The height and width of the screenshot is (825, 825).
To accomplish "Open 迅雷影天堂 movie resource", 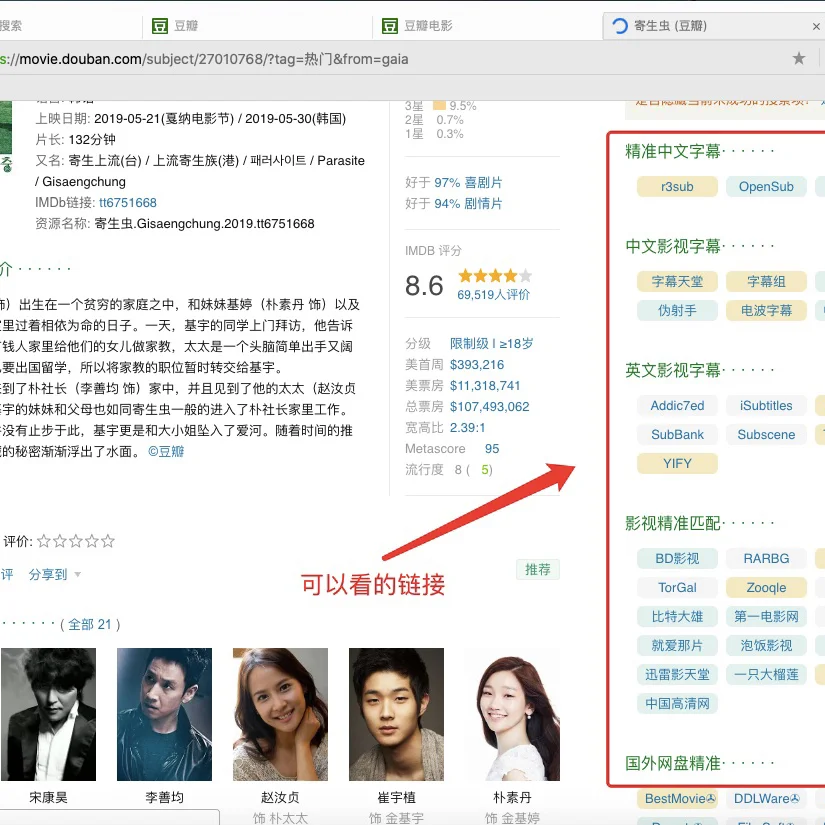I will pyautogui.click(x=677, y=675).
